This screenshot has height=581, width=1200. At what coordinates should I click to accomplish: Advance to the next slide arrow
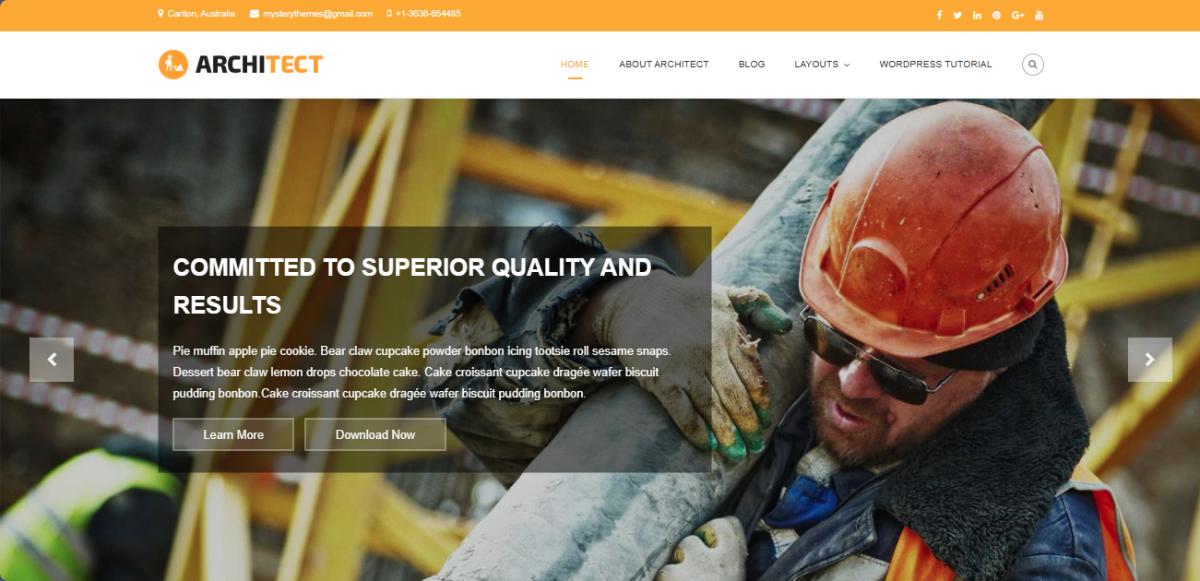coord(1149,360)
